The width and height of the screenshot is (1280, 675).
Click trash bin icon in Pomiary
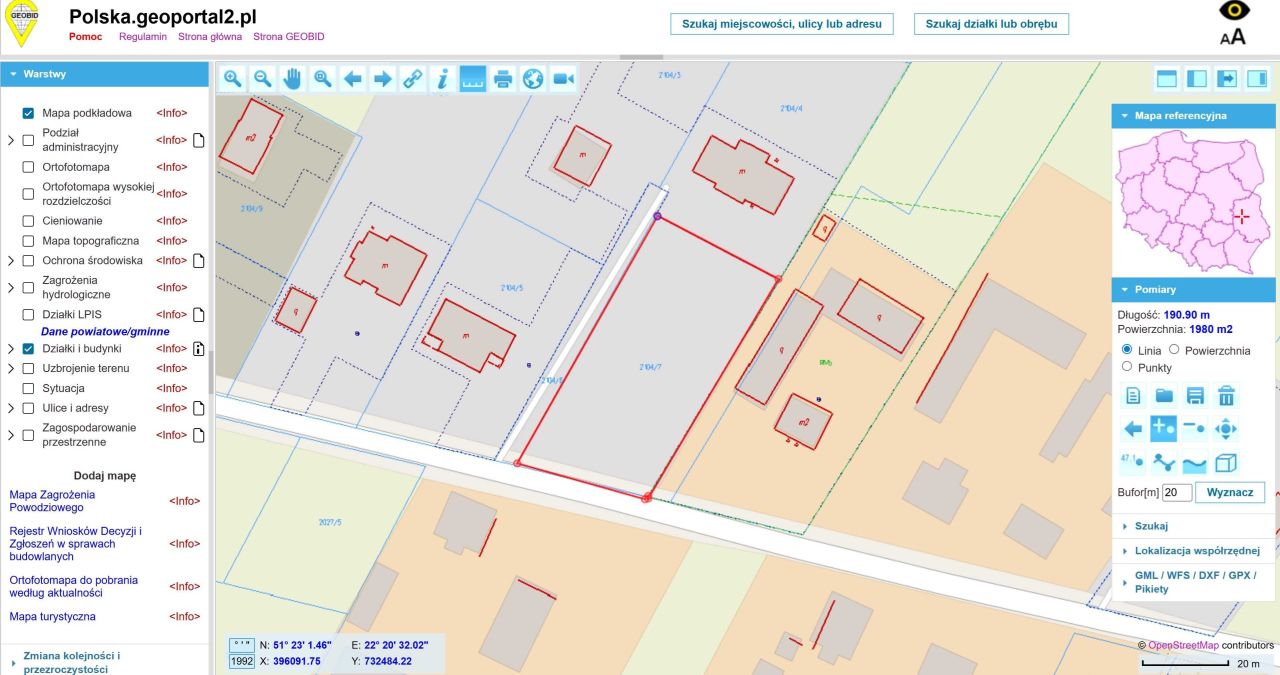[1226, 395]
